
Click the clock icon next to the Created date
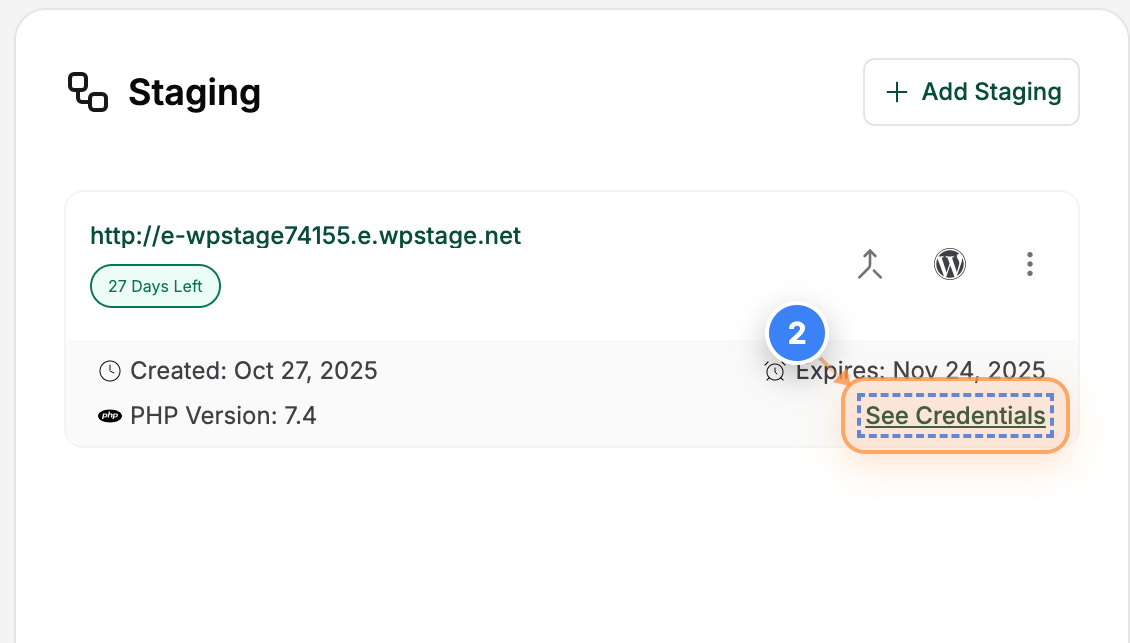coord(108,370)
